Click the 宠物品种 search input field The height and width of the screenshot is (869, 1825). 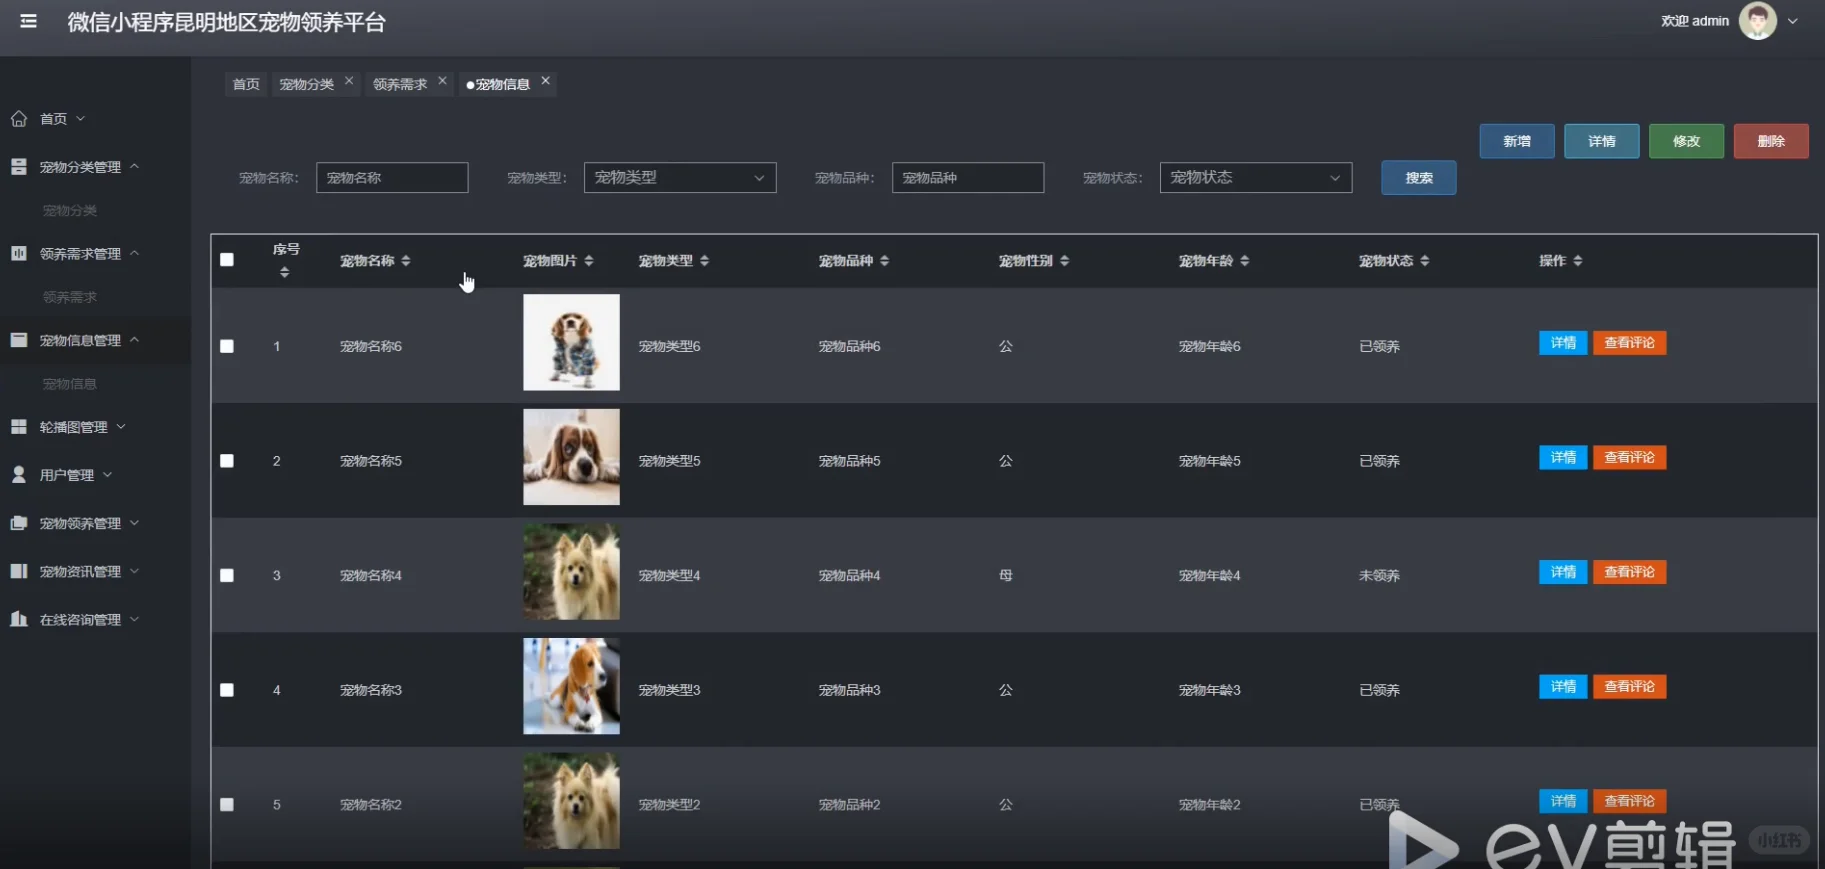click(x=968, y=178)
